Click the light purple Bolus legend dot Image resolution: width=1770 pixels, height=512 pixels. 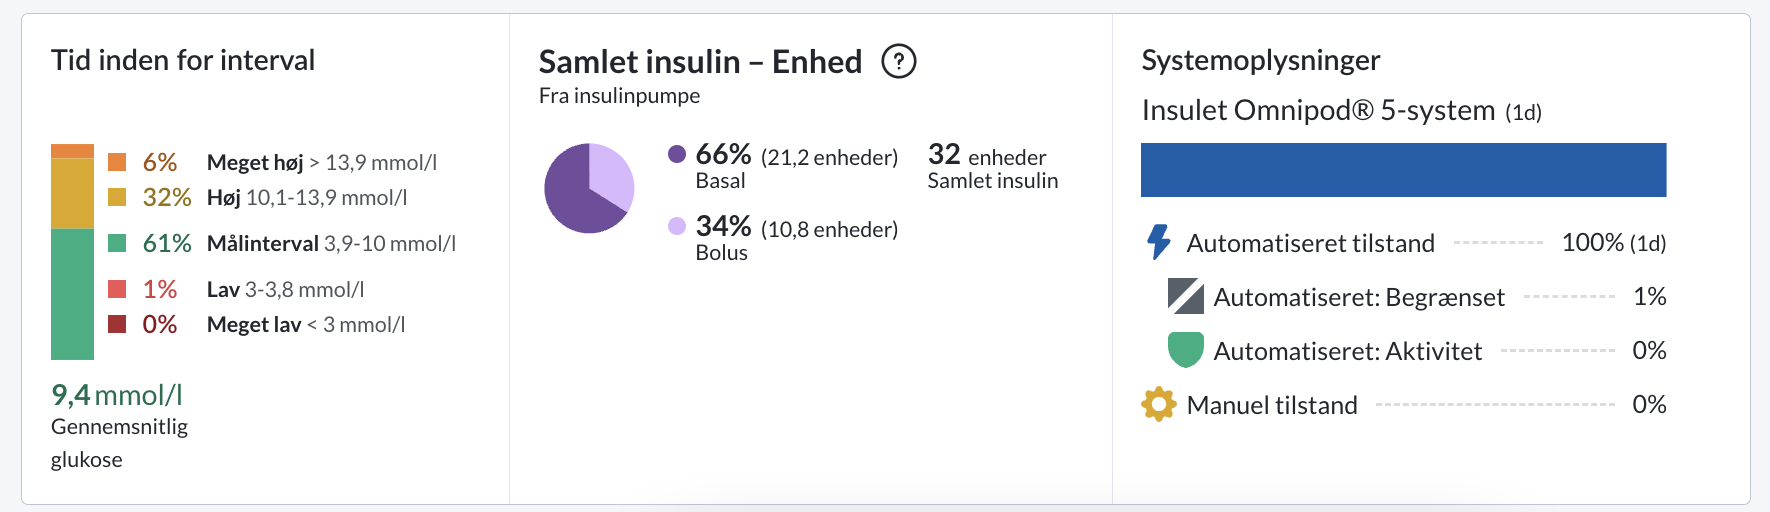677,226
